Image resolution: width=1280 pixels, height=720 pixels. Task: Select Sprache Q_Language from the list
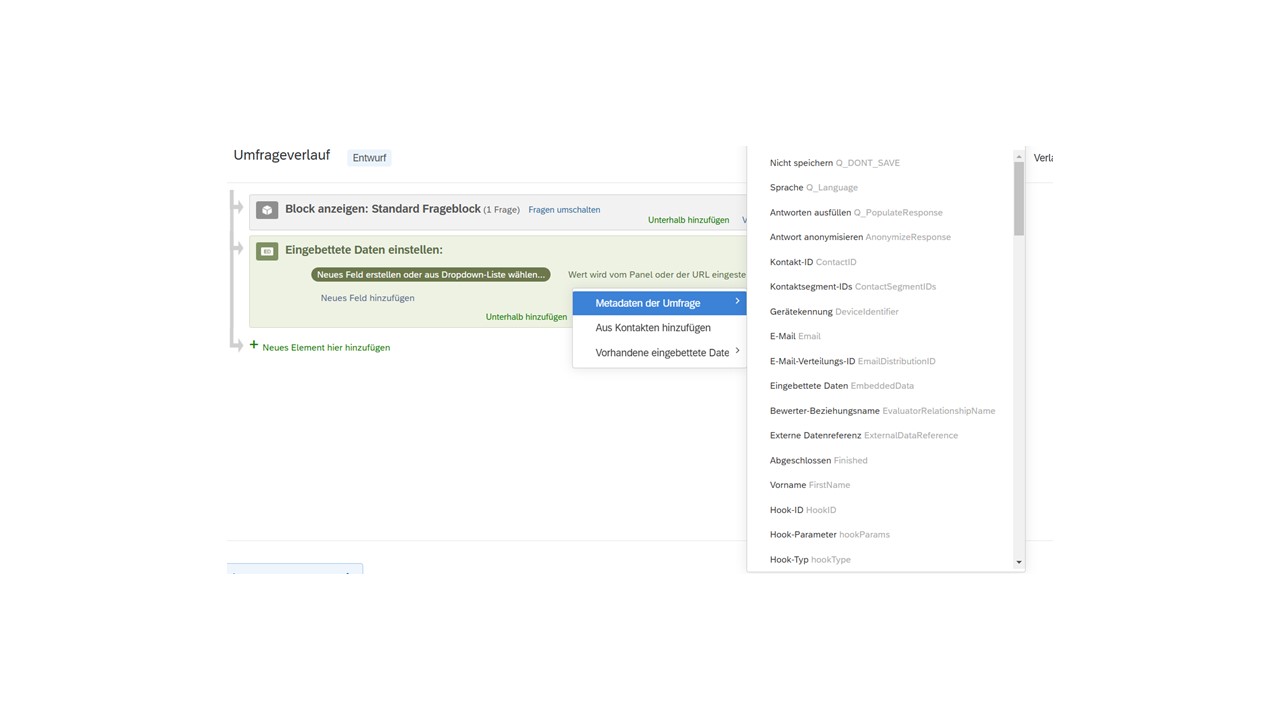point(813,188)
